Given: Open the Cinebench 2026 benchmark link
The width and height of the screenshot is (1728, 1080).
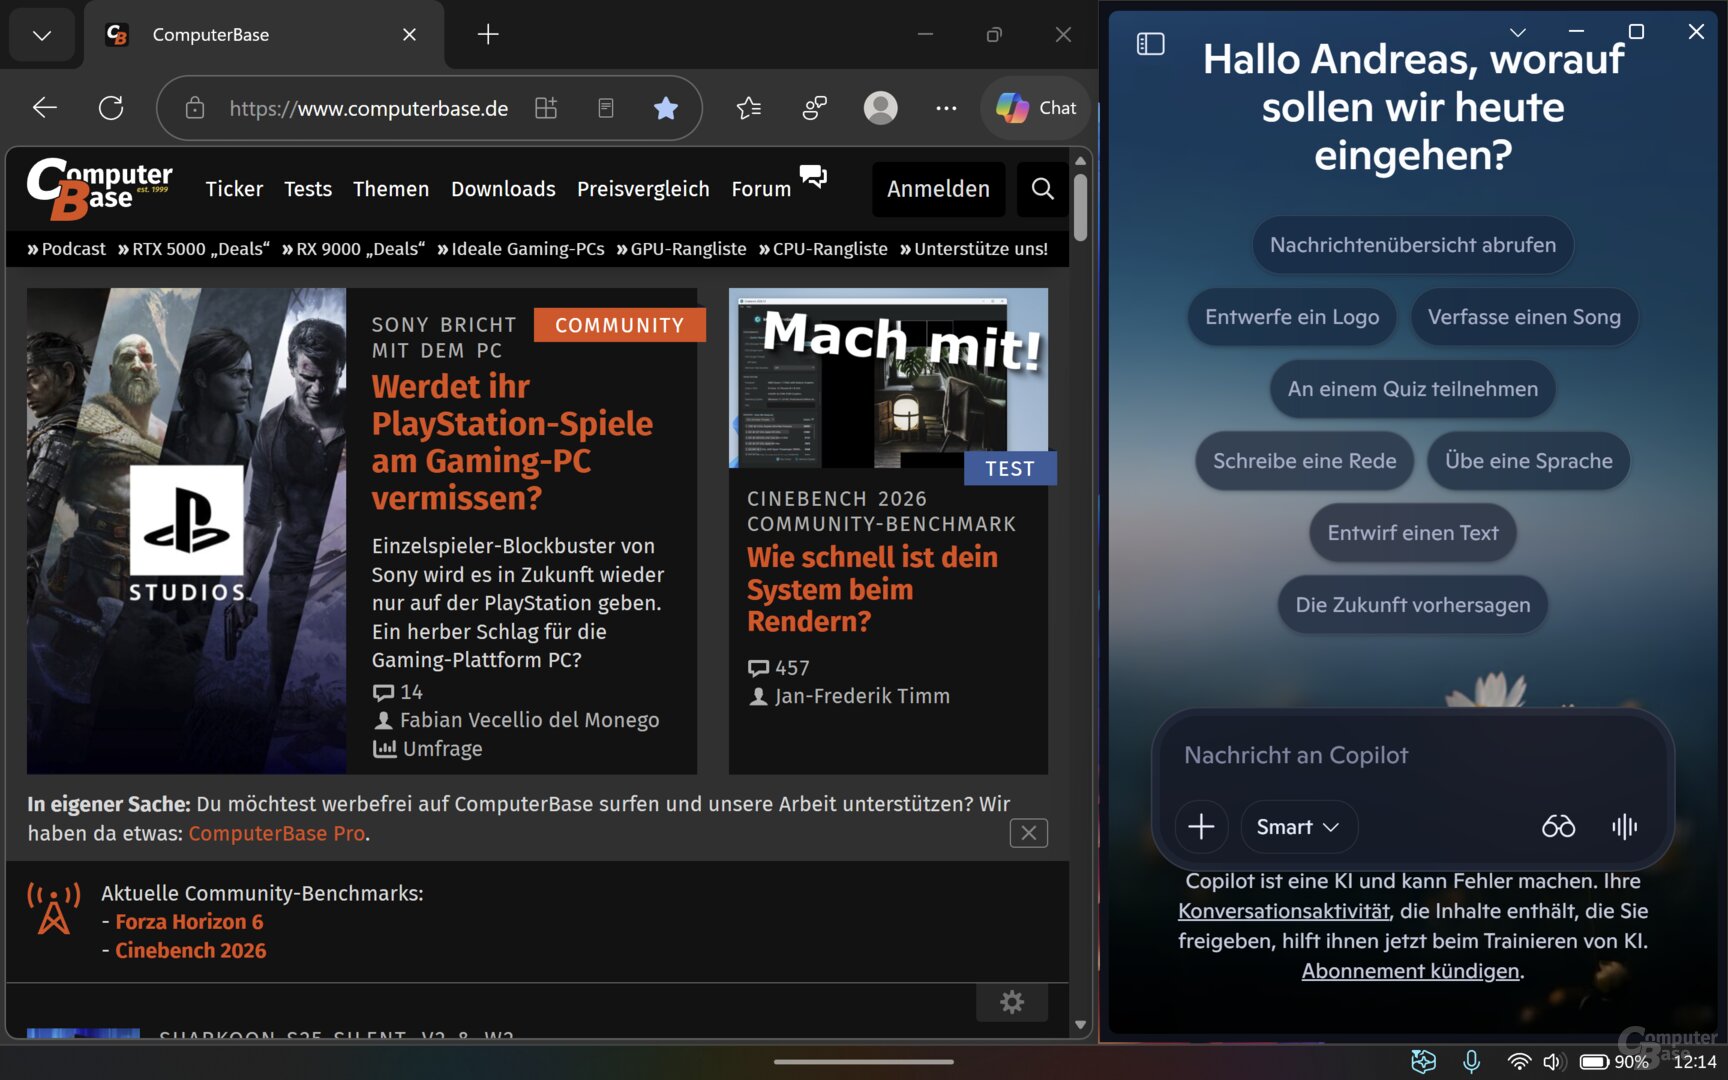Looking at the screenshot, I should [191, 951].
